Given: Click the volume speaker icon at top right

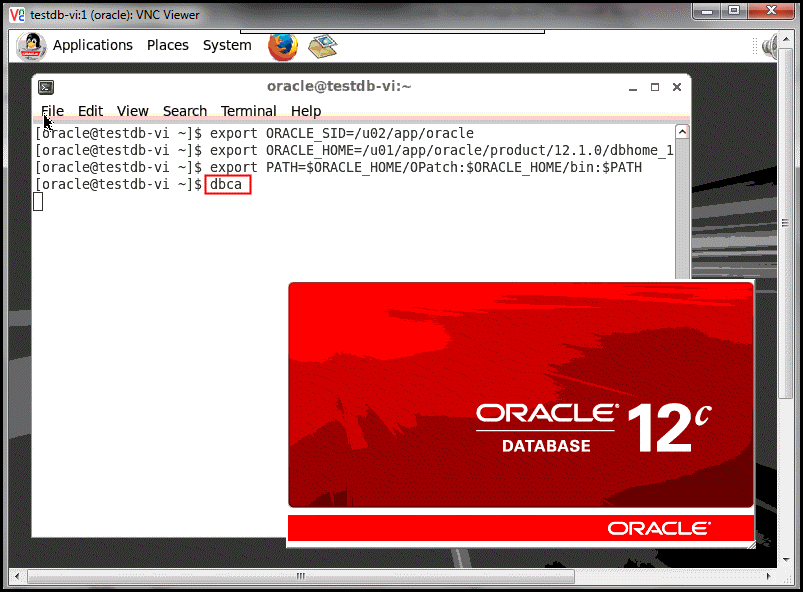Looking at the screenshot, I should tap(767, 45).
